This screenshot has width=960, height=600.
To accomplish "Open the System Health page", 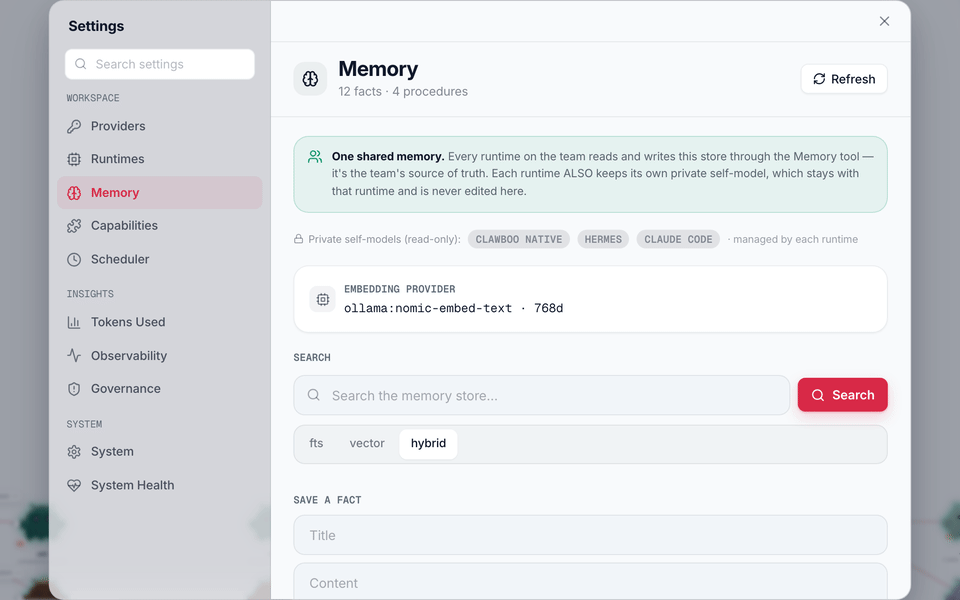I will click(x=159, y=485).
